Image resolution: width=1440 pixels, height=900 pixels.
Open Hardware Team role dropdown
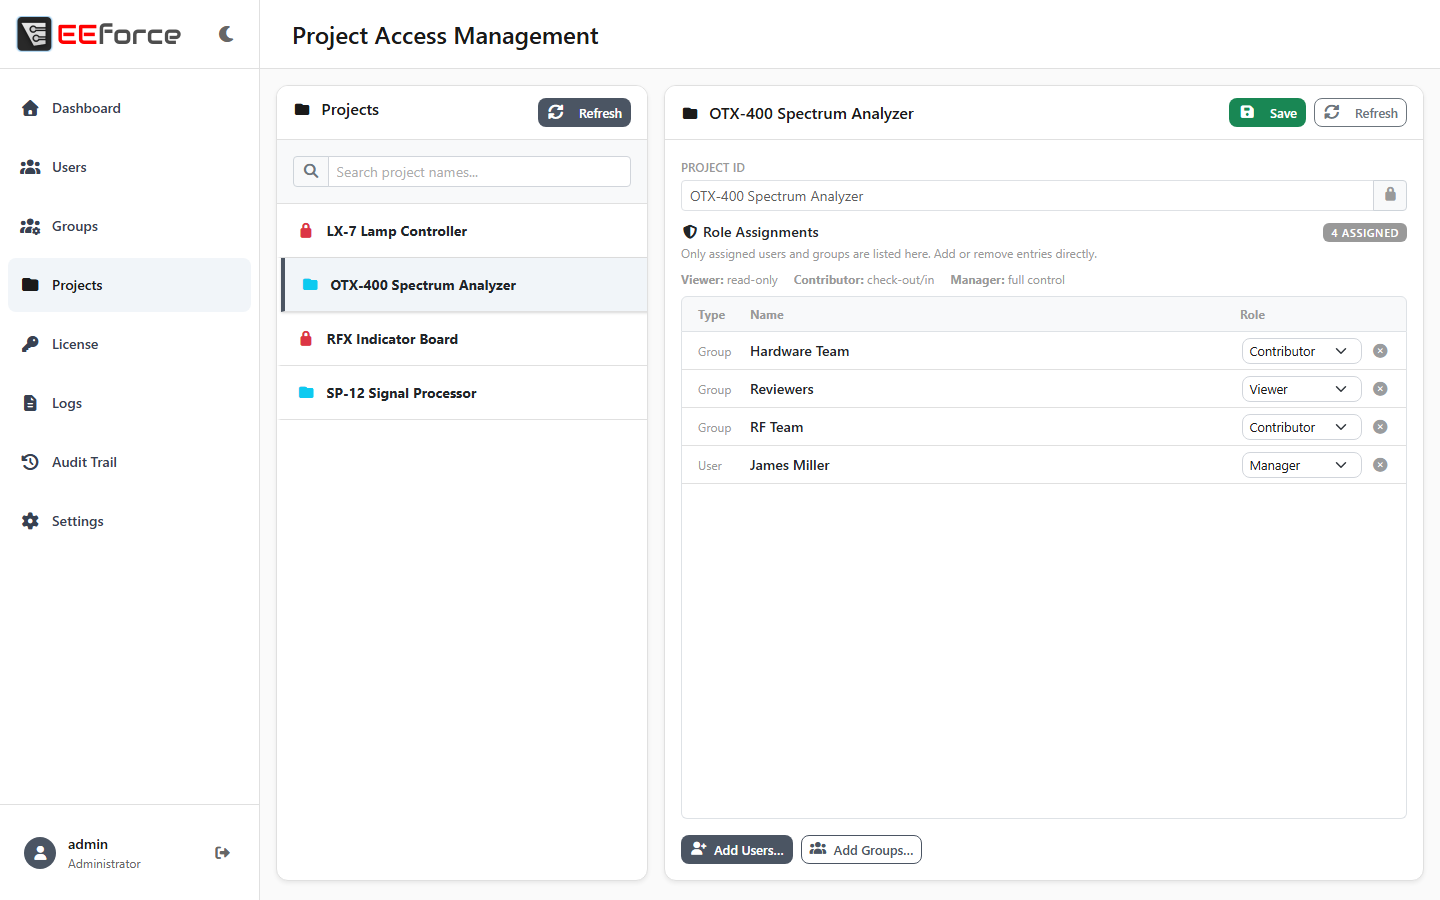1301,351
